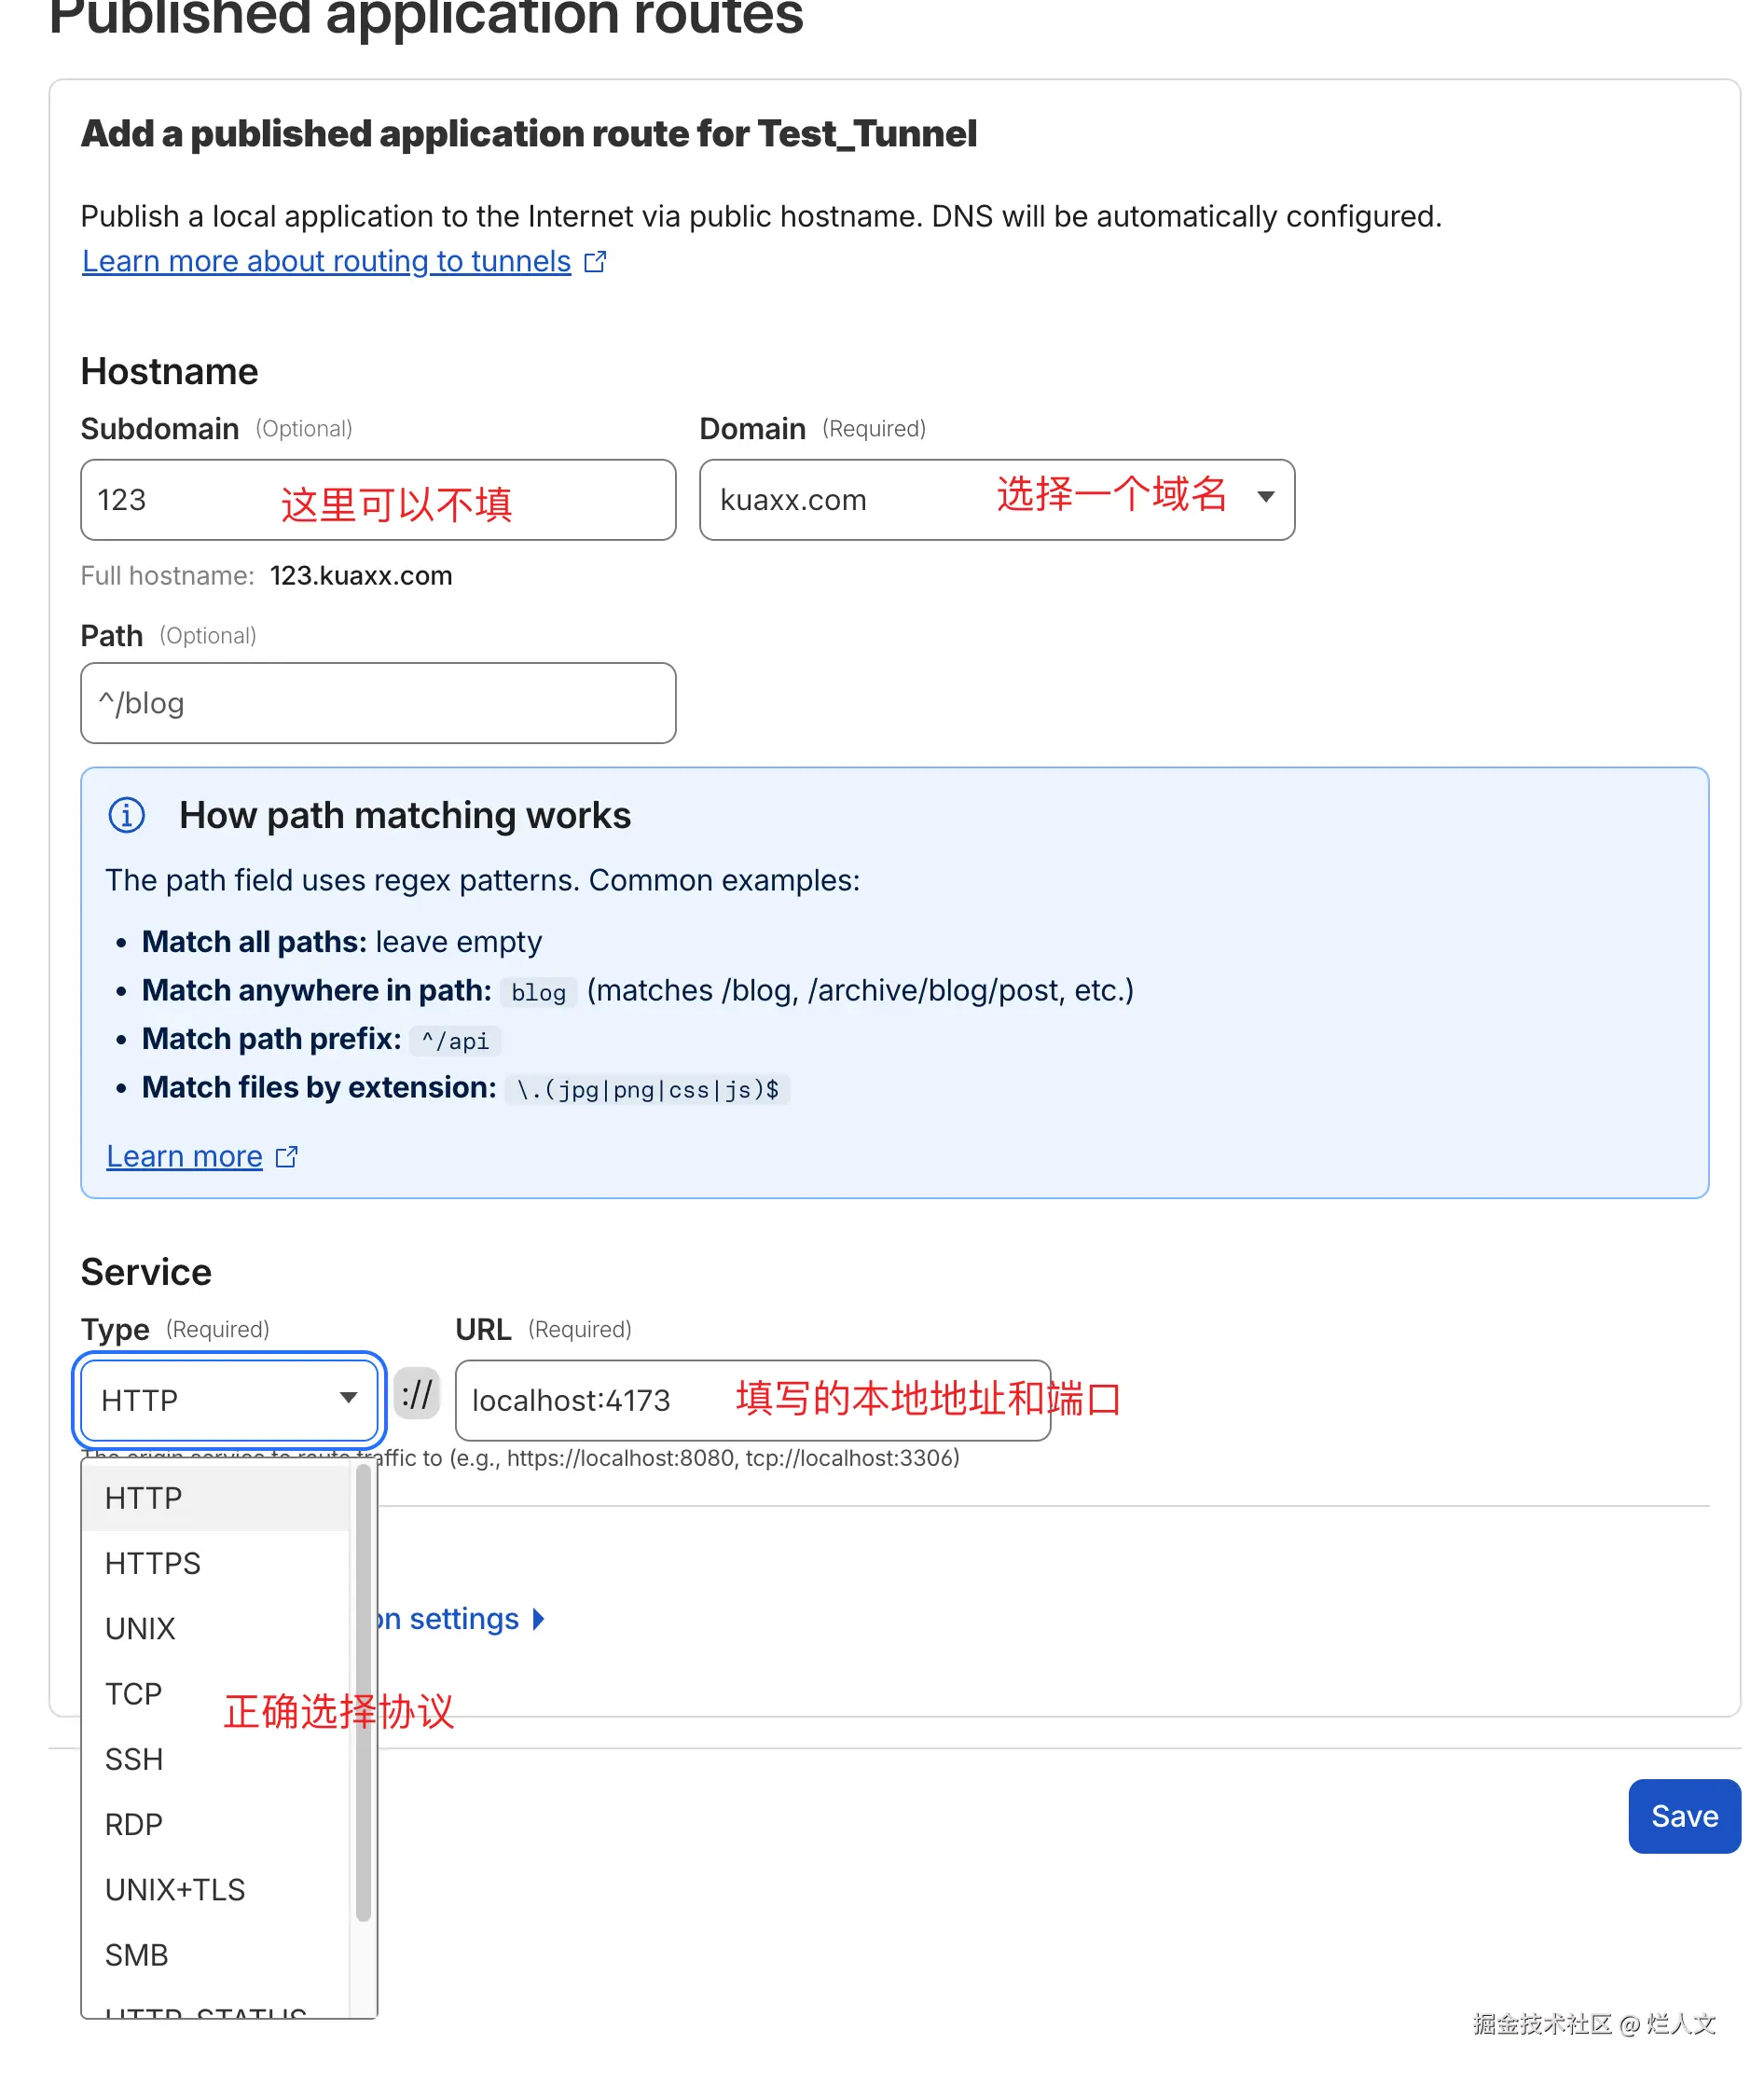Choose UNIX service type option

click(x=140, y=1629)
